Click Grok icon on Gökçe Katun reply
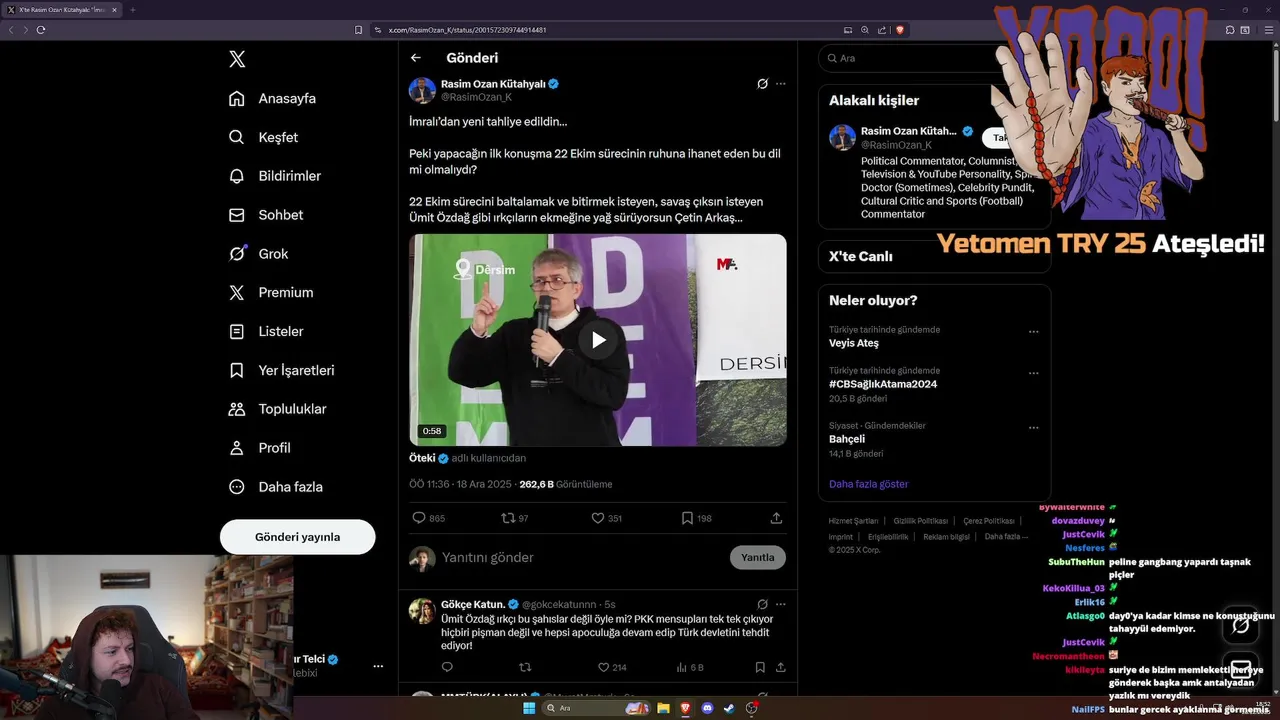 click(x=762, y=604)
